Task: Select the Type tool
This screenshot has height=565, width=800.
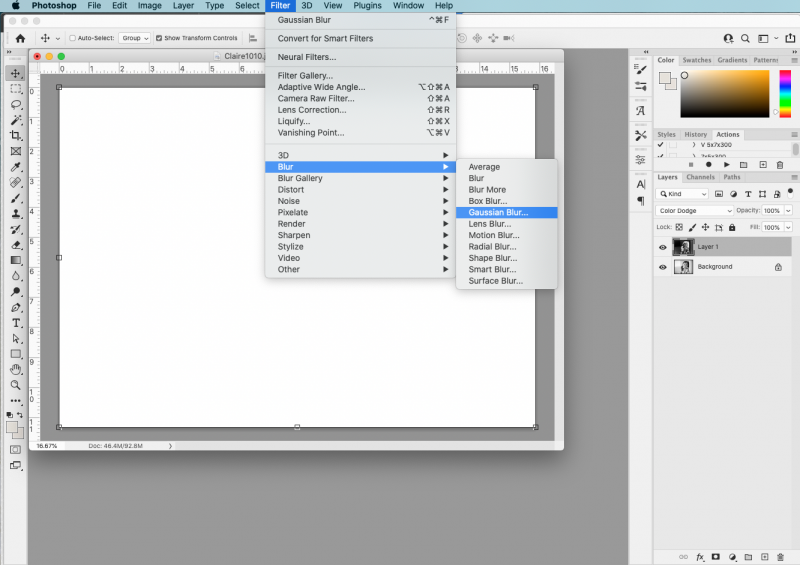Action: tap(15, 323)
